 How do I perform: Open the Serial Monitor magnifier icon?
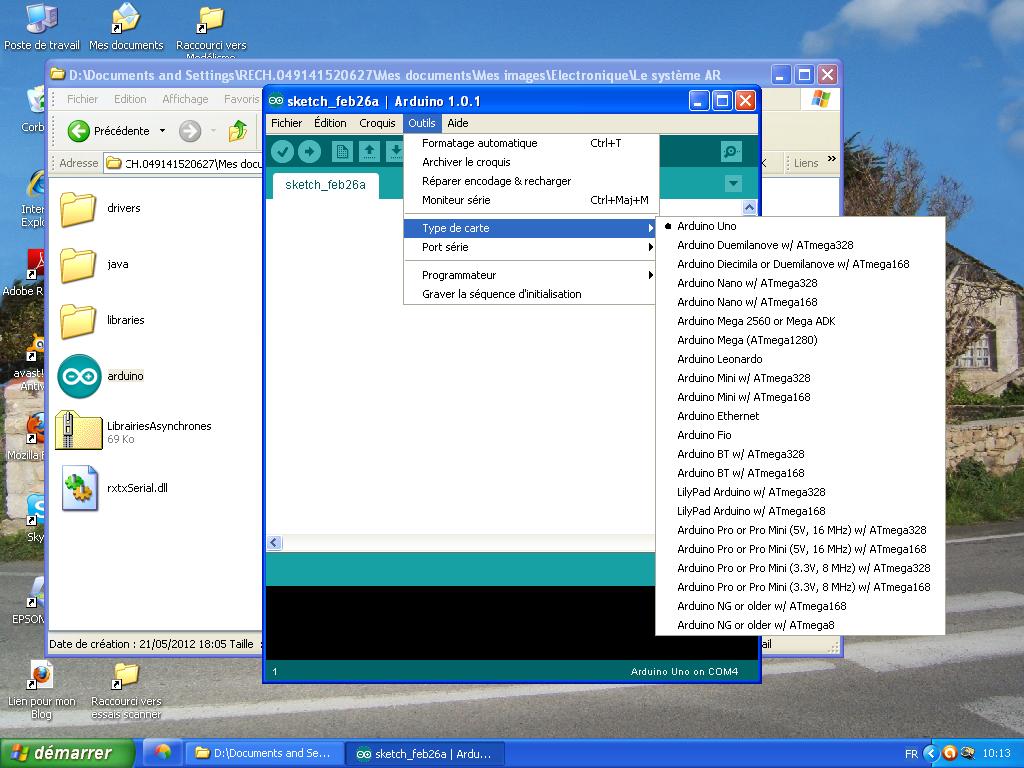click(731, 151)
